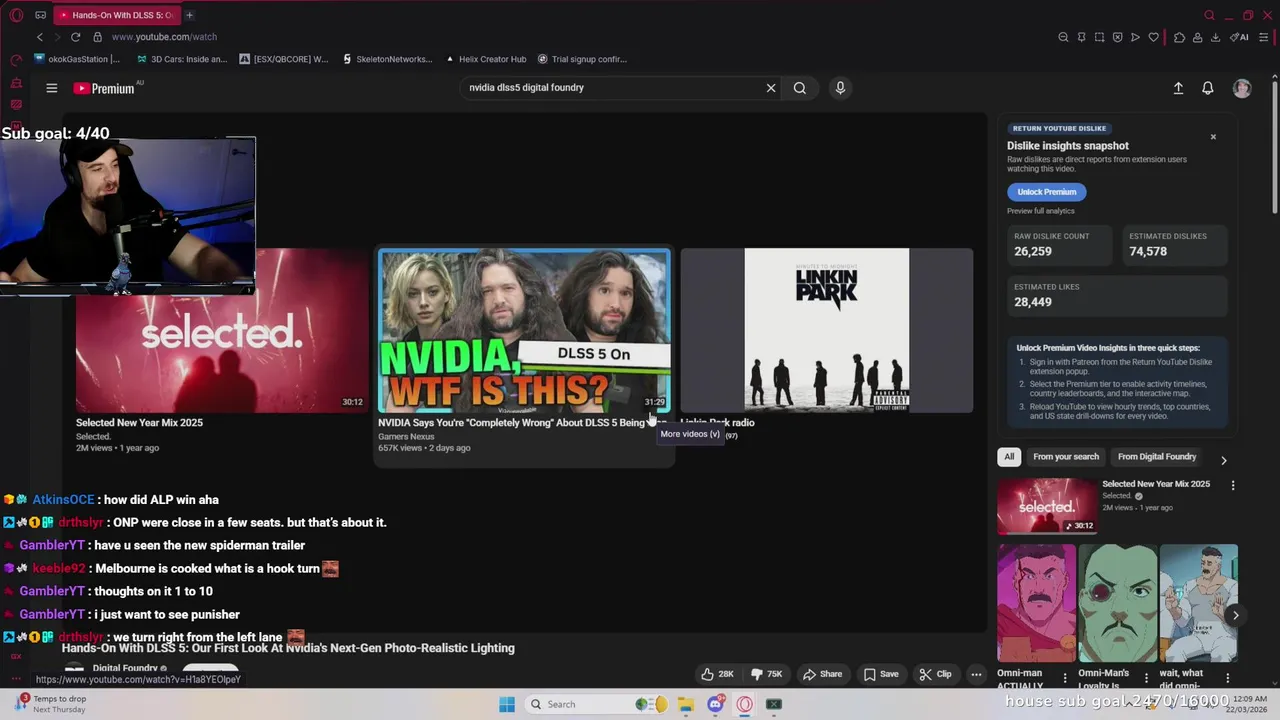Open the YouTube create/upload button
This screenshot has height=720, width=1280.
1178,88
